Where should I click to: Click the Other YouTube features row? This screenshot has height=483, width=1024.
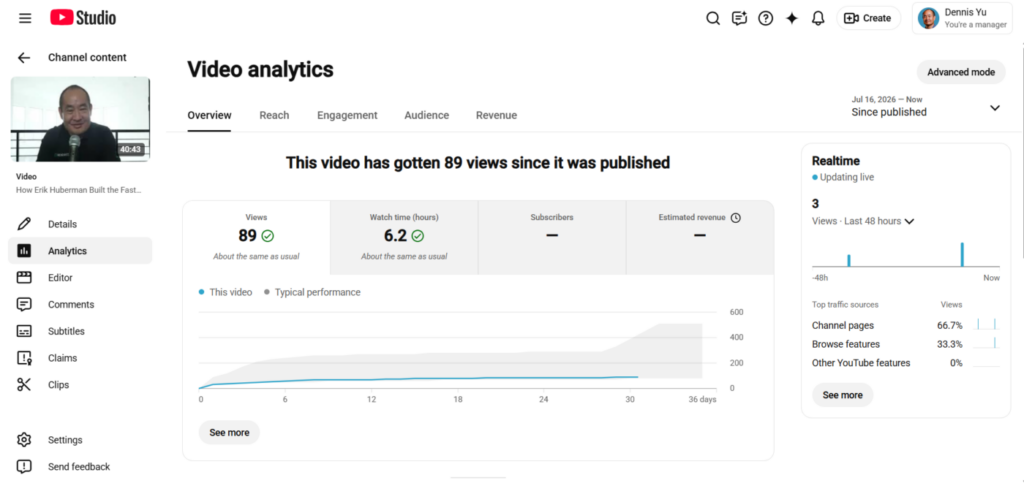tap(906, 363)
